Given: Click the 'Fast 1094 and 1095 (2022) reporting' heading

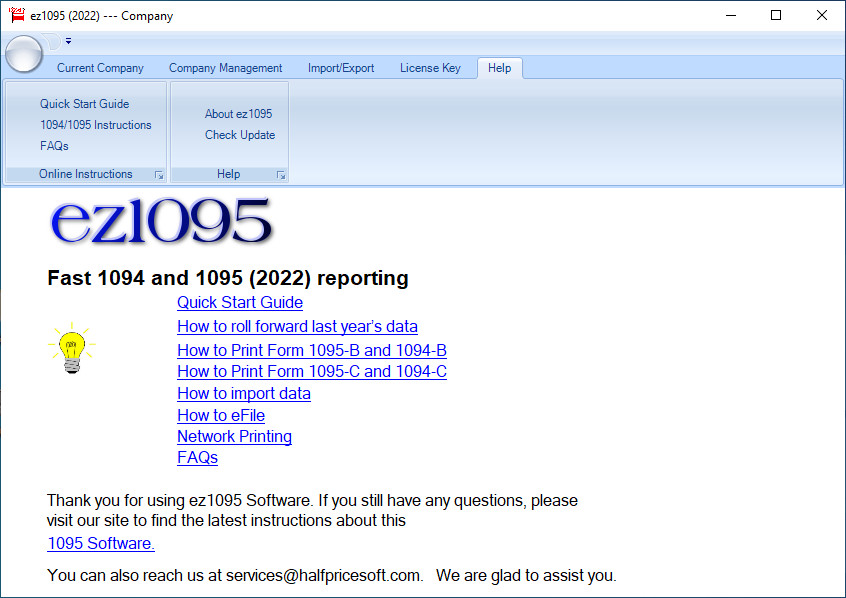Looking at the screenshot, I should tap(228, 278).
